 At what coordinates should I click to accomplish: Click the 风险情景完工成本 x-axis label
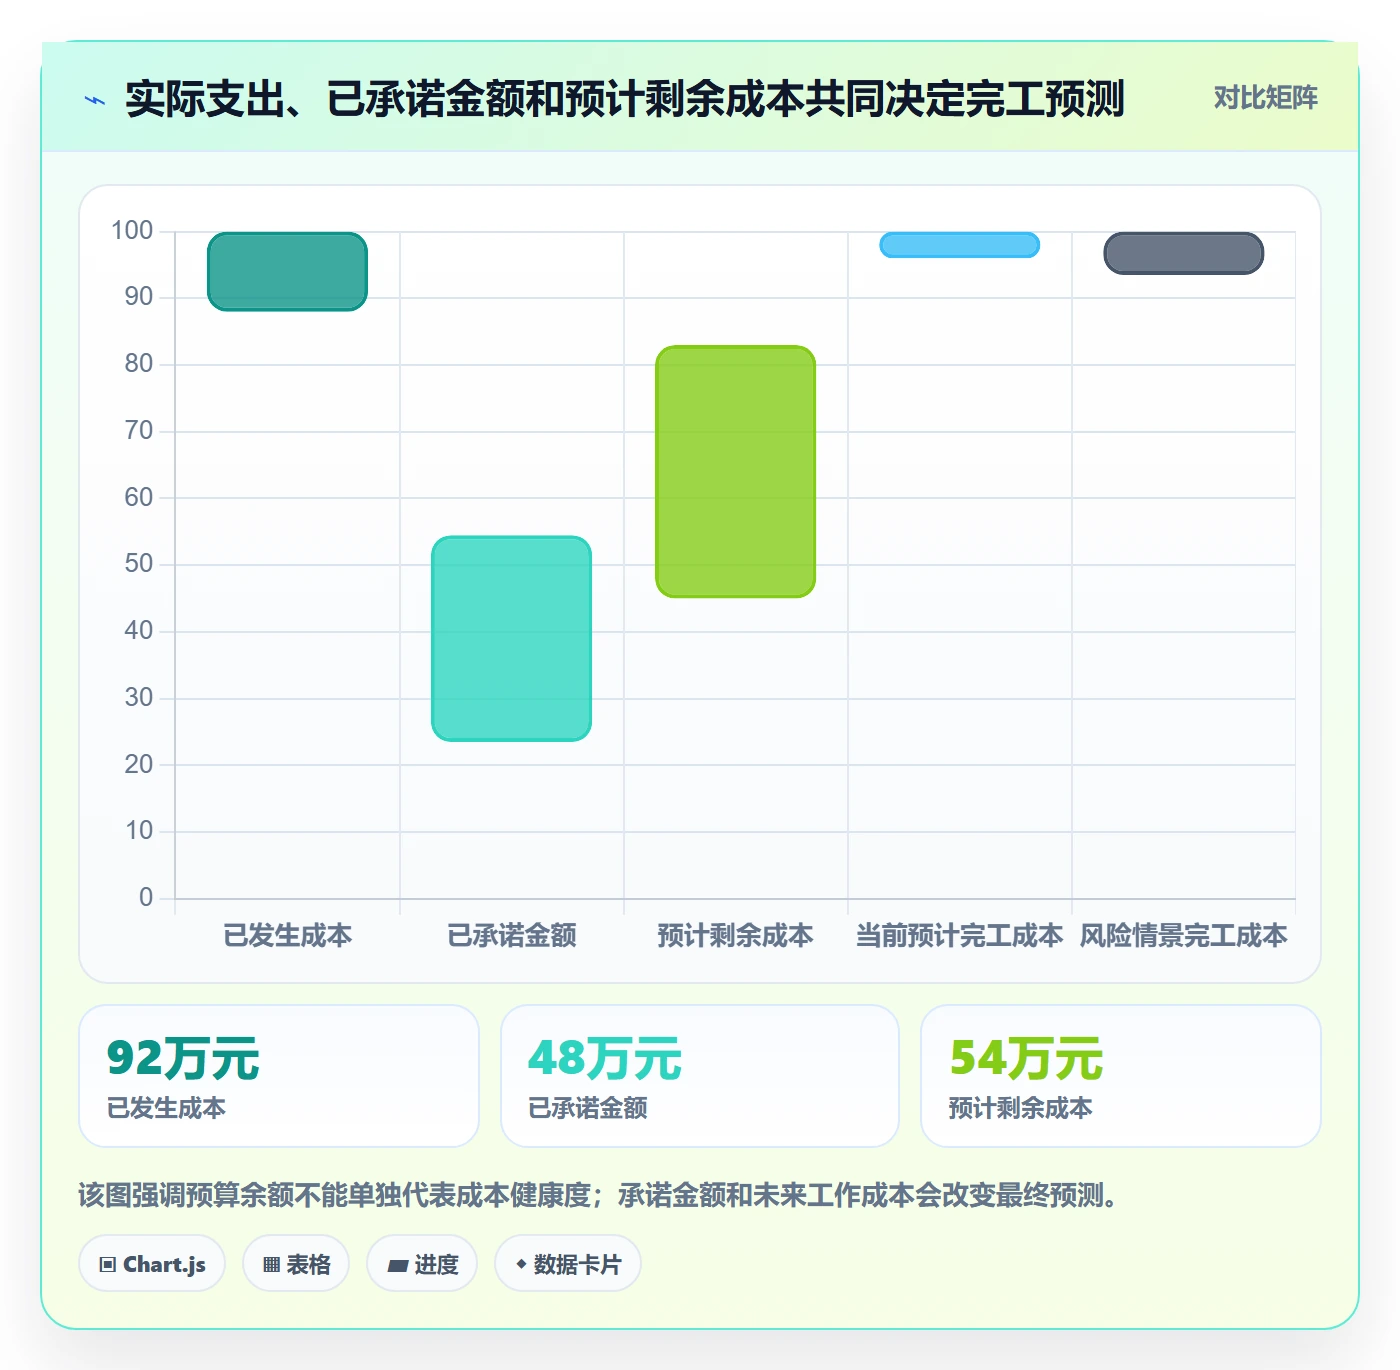[x=1183, y=936]
